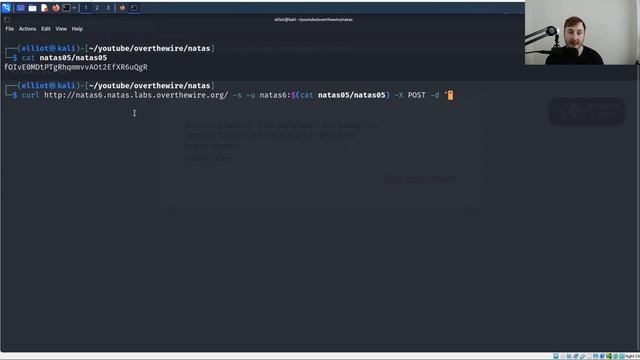Switch to workspace 3

[108, 8]
